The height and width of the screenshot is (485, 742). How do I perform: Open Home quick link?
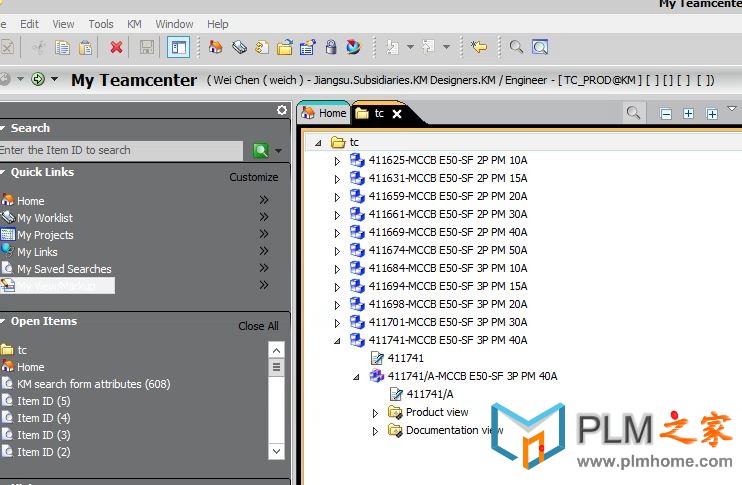[x=31, y=201]
